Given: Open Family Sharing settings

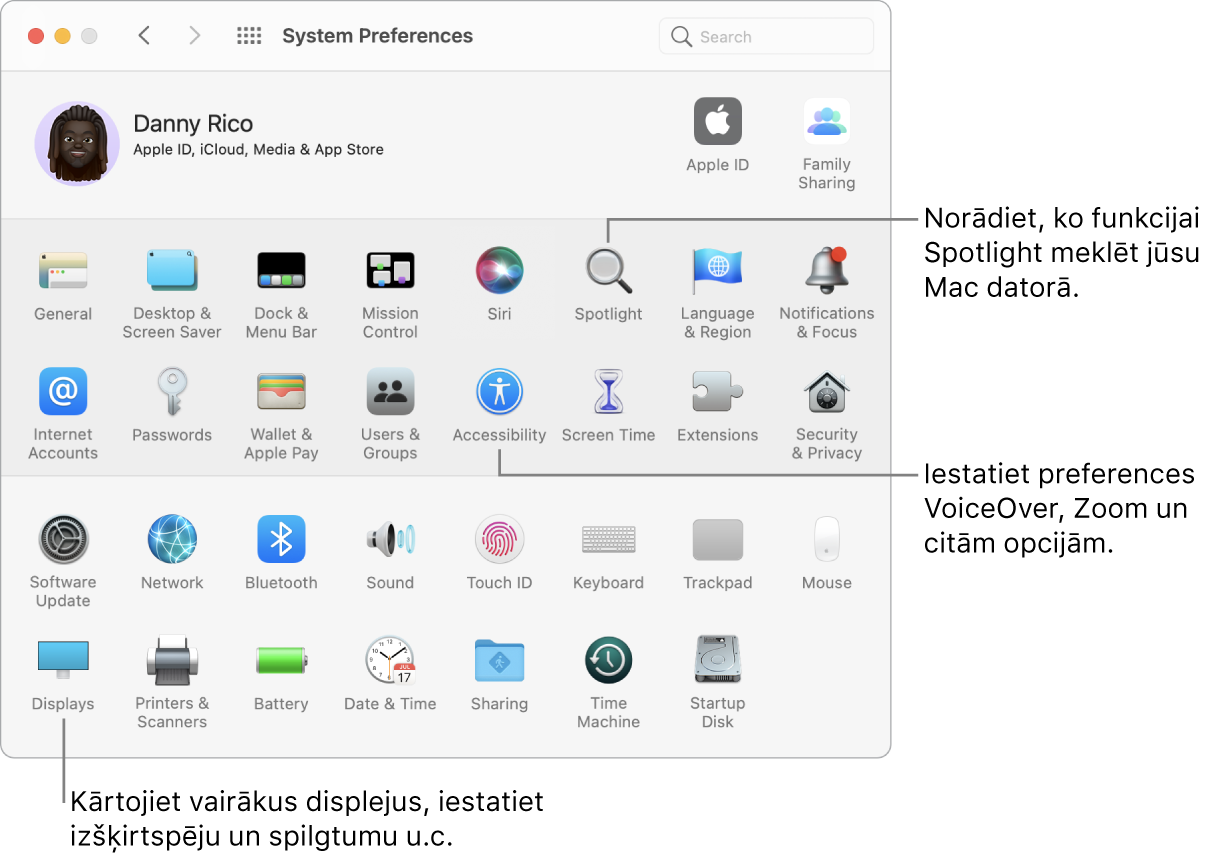Looking at the screenshot, I should [826, 120].
